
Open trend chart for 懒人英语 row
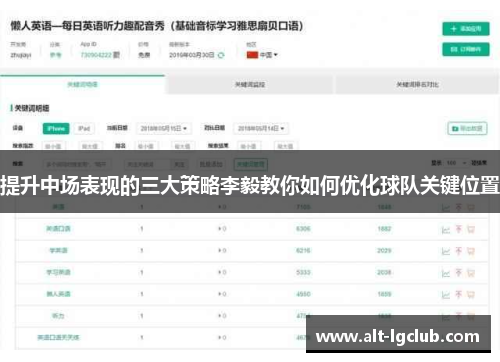446,295
